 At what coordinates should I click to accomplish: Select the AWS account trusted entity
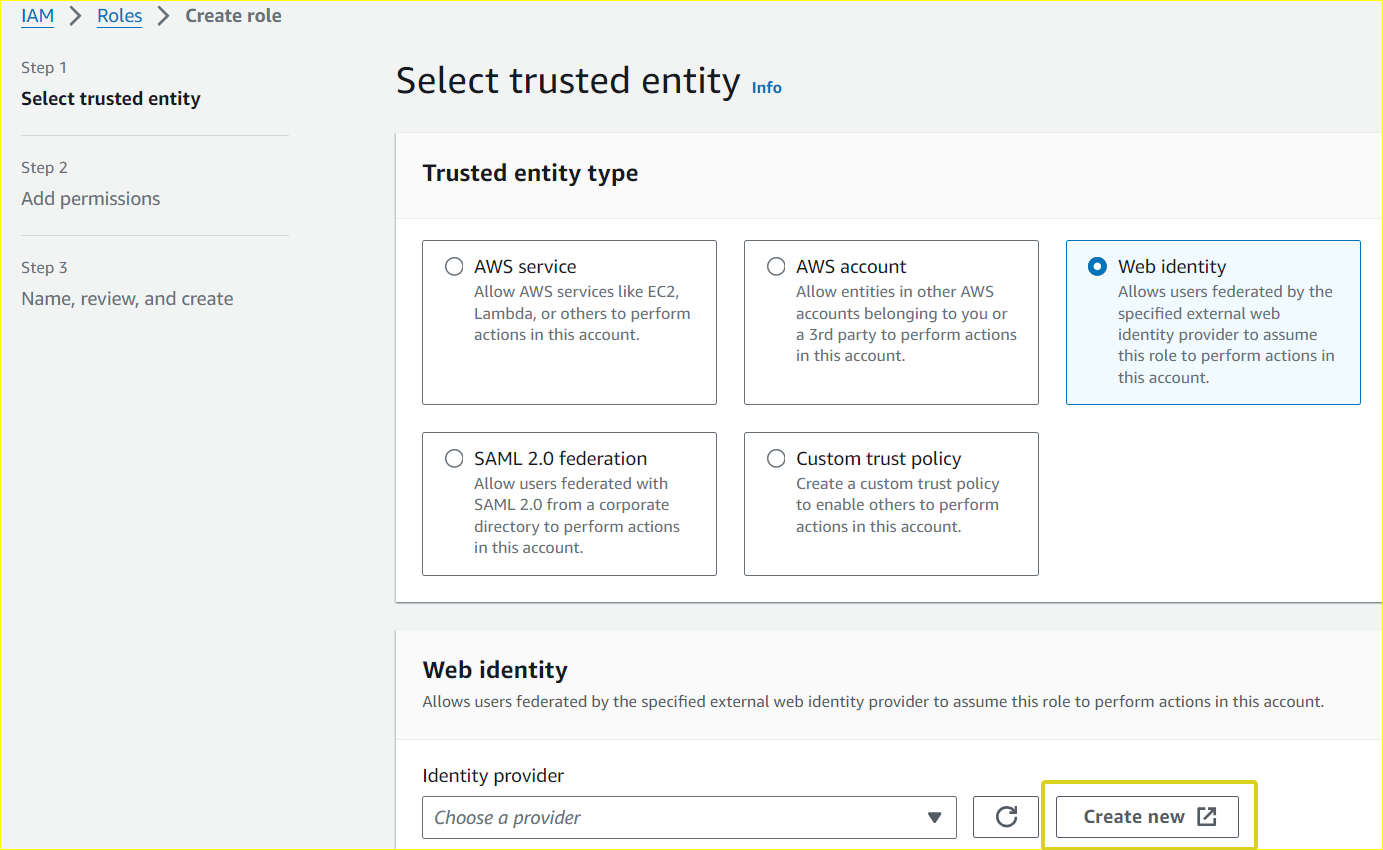pyautogui.click(x=776, y=266)
